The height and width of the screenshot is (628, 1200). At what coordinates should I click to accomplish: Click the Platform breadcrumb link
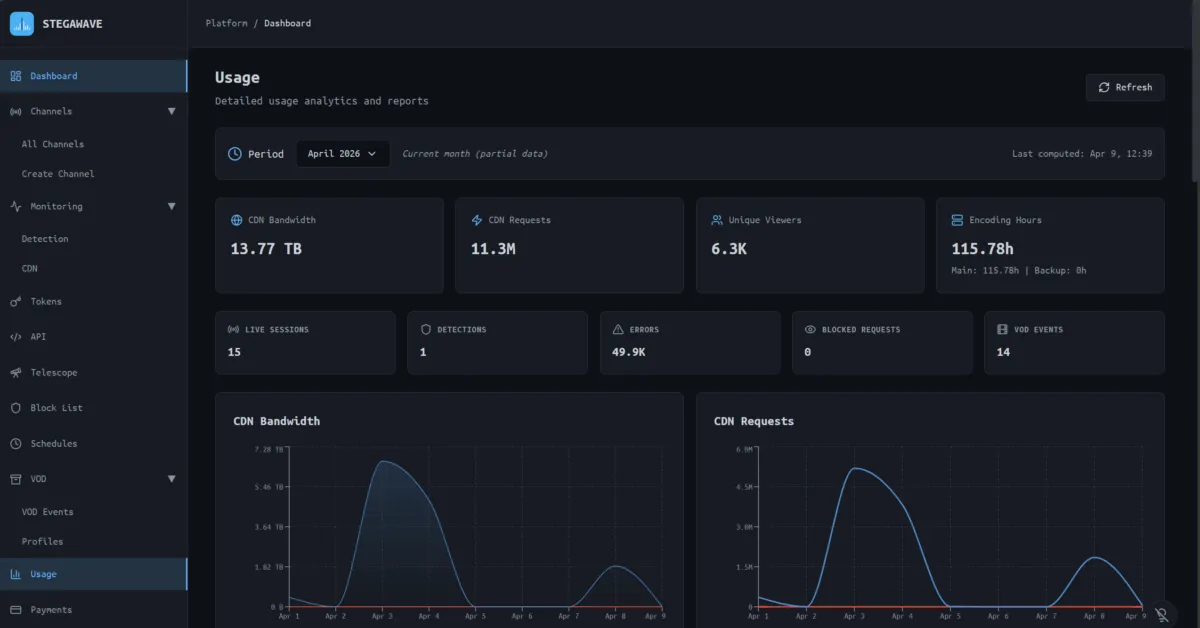[x=226, y=23]
